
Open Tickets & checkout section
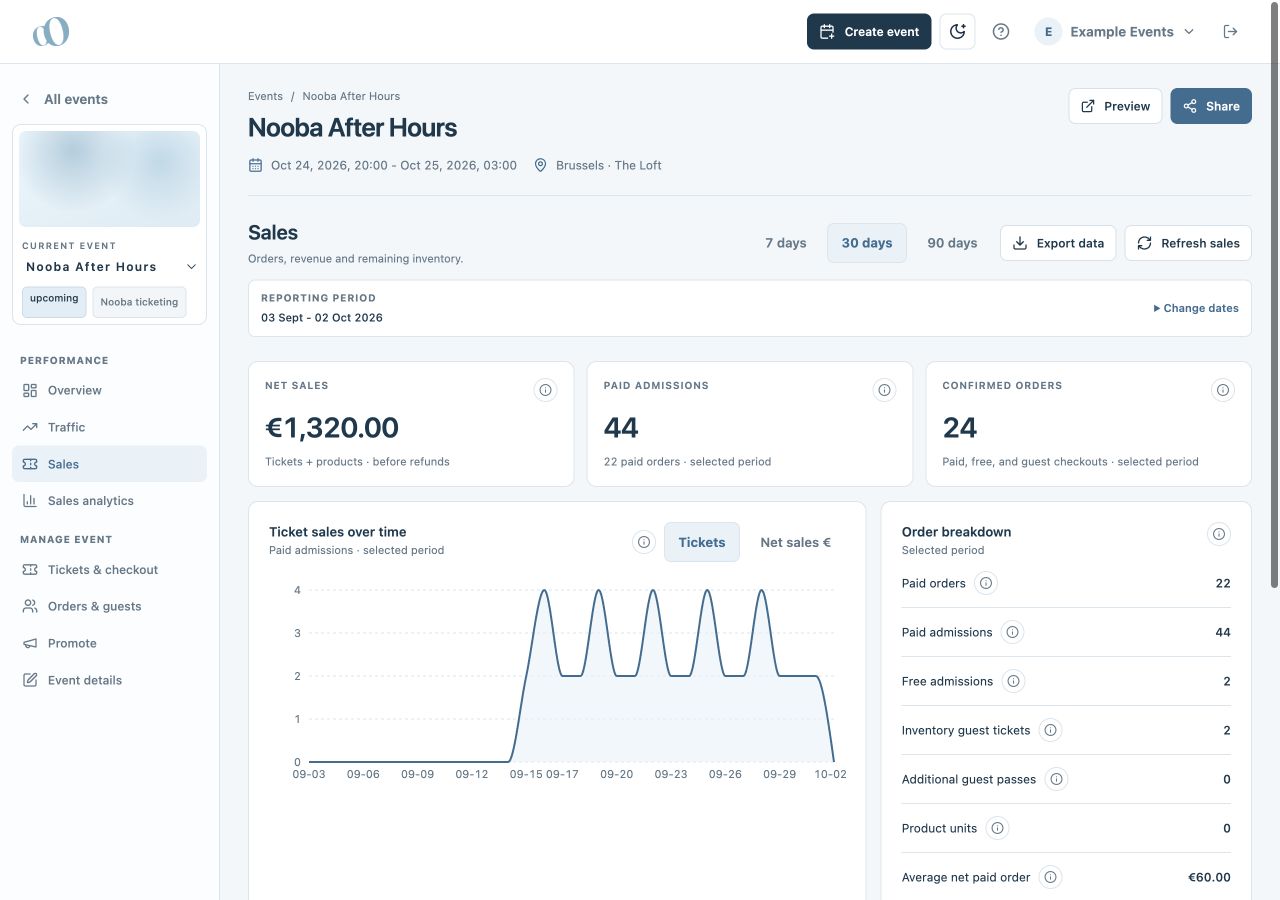[x=109, y=570]
